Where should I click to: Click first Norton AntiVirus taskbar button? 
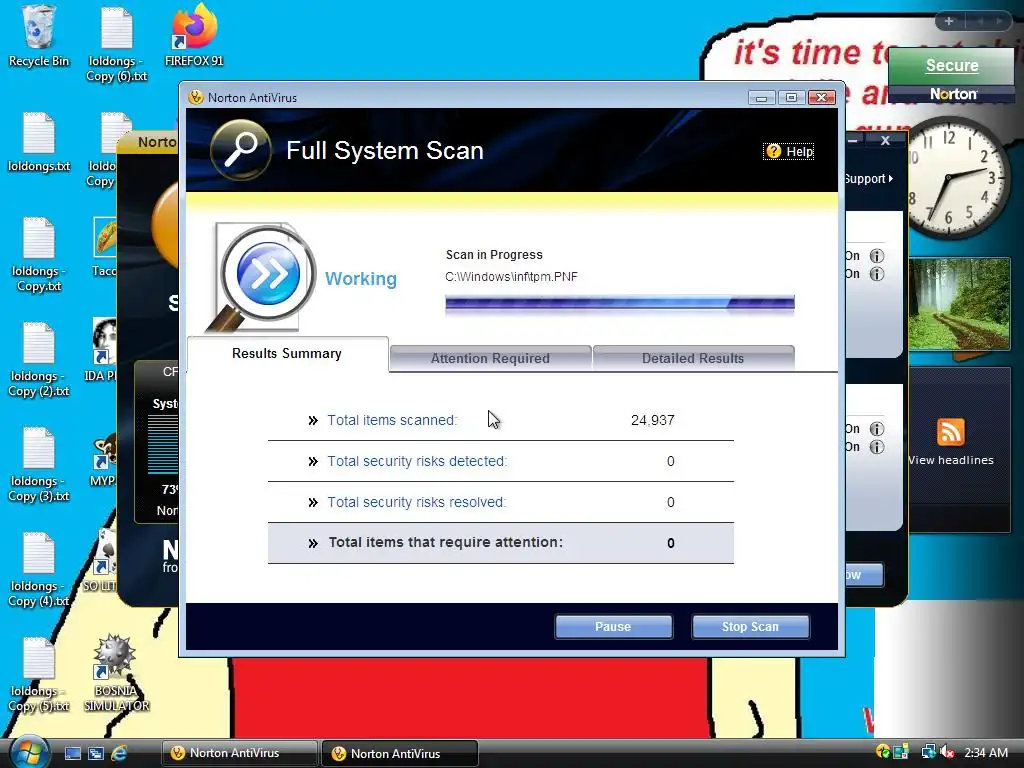(240, 753)
